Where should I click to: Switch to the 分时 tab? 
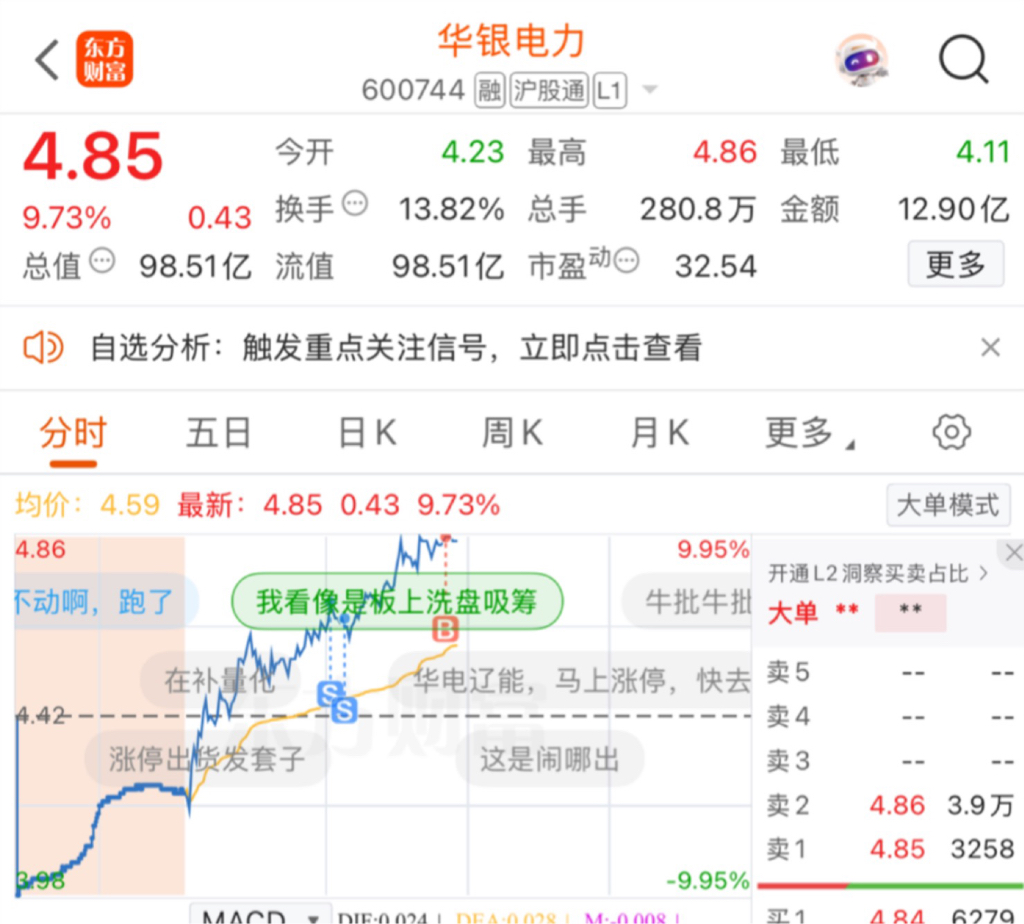click(x=73, y=433)
